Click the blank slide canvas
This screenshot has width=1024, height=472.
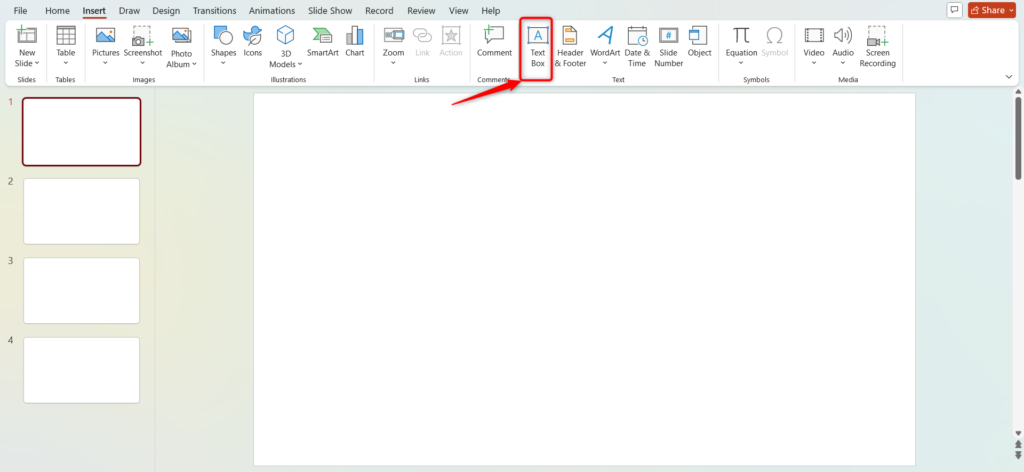coord(584,278)
